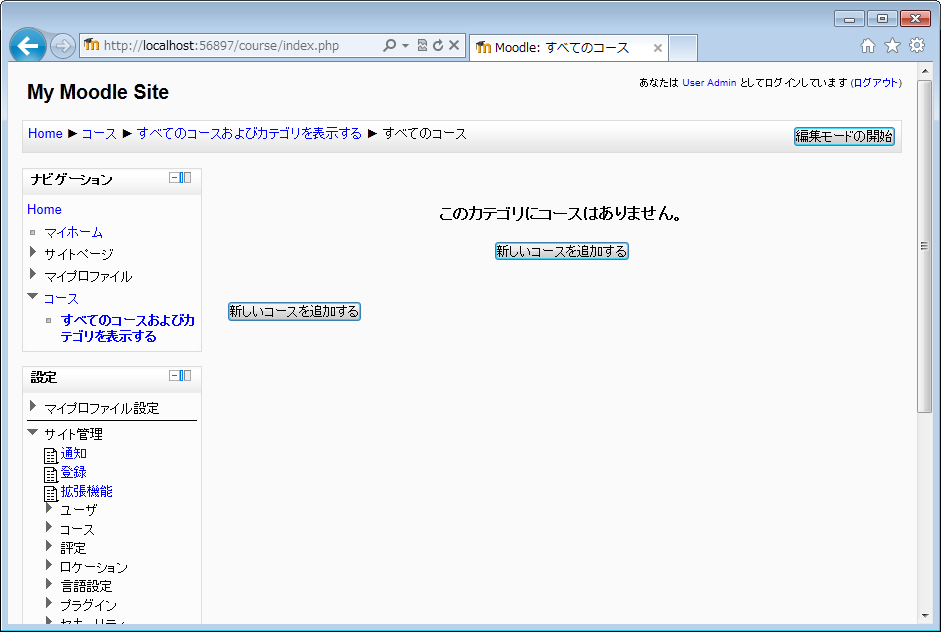The width and height of the screenshot is (941, 632).
Task: Expand the ユーザ node under サイト管理
Action: [x=49, y=508]
